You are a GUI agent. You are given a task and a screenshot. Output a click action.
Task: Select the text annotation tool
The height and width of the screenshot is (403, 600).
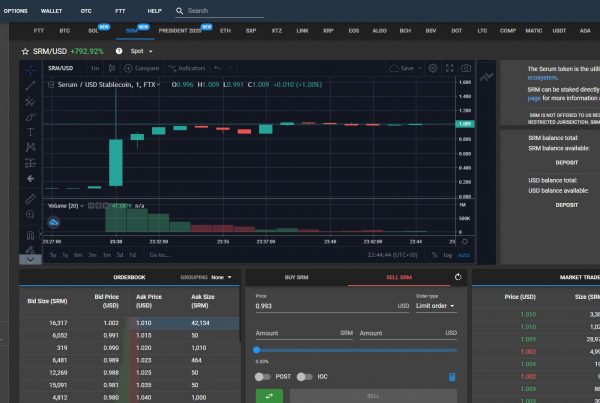click(31, 132)
